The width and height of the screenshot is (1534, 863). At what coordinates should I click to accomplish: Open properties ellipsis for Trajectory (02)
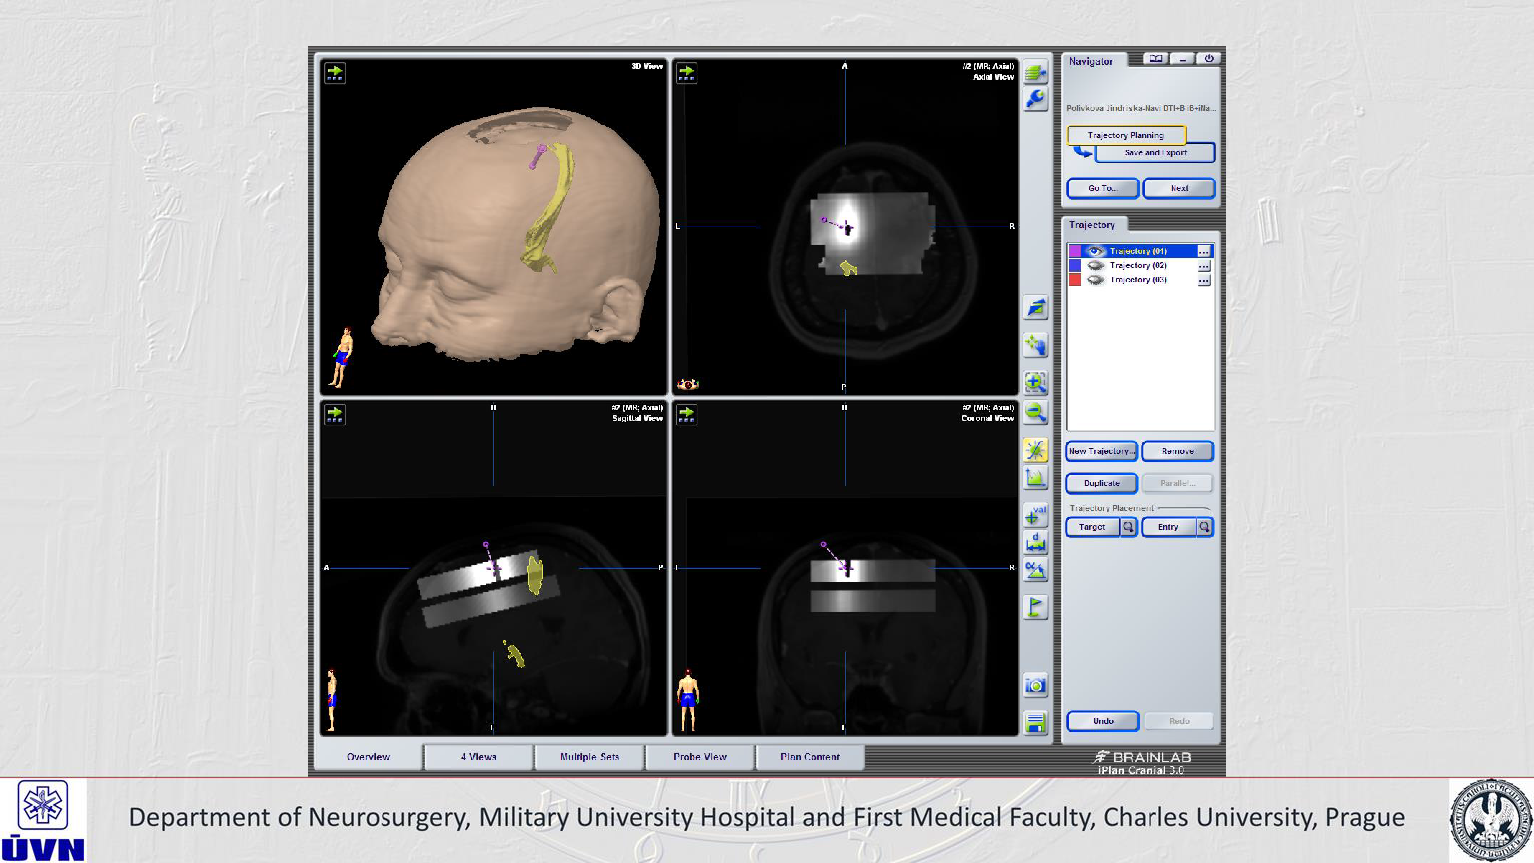point(1204,266)
